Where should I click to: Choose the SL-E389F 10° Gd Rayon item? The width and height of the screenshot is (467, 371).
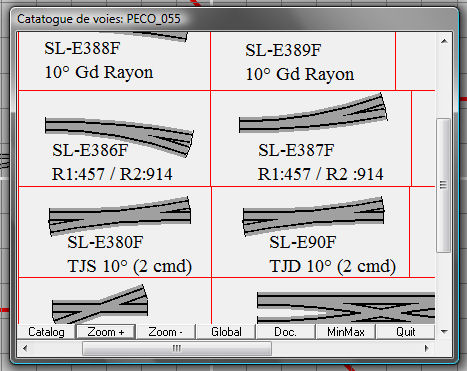(x=303, y=61)
